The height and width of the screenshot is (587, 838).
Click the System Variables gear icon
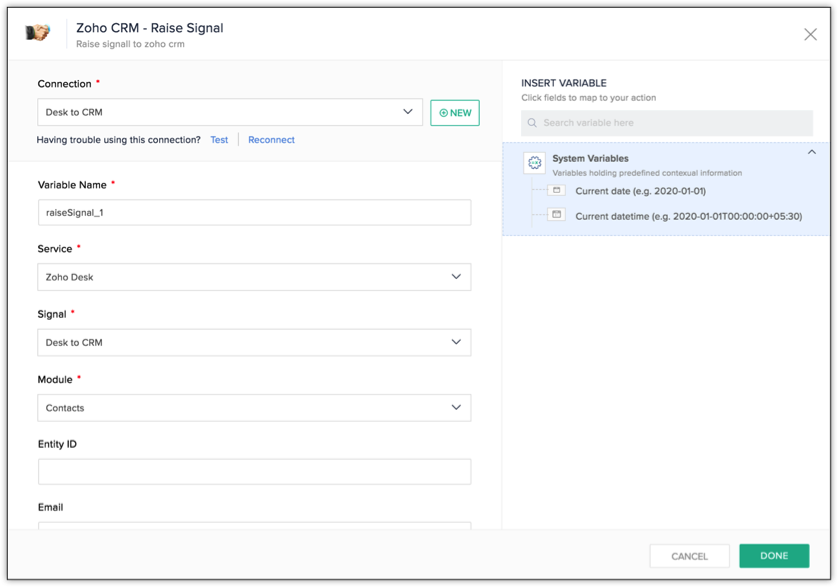(x=535, y=163)
